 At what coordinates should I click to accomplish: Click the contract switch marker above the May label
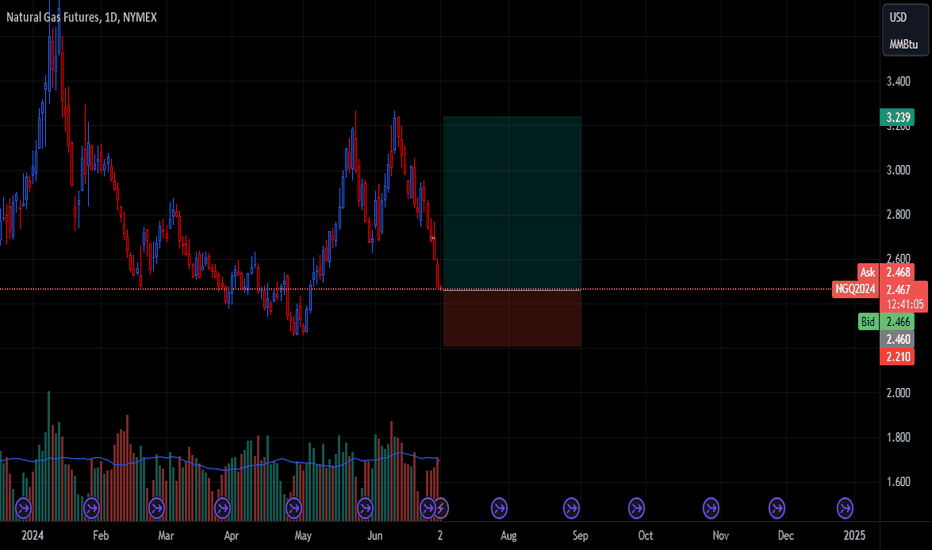[x=294, y=508]
